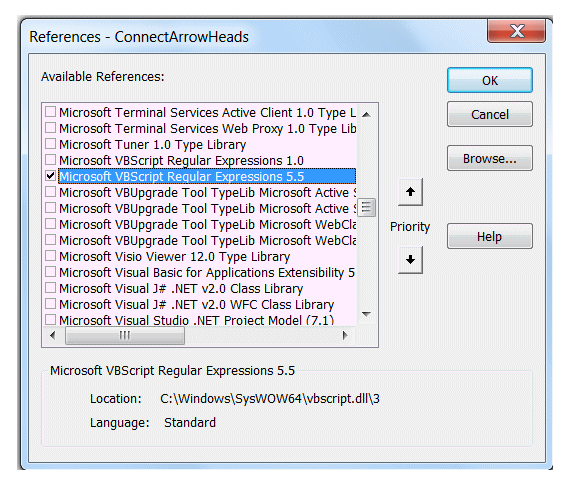Click the Help button
The image size is (575, 492).
[490, 236]
